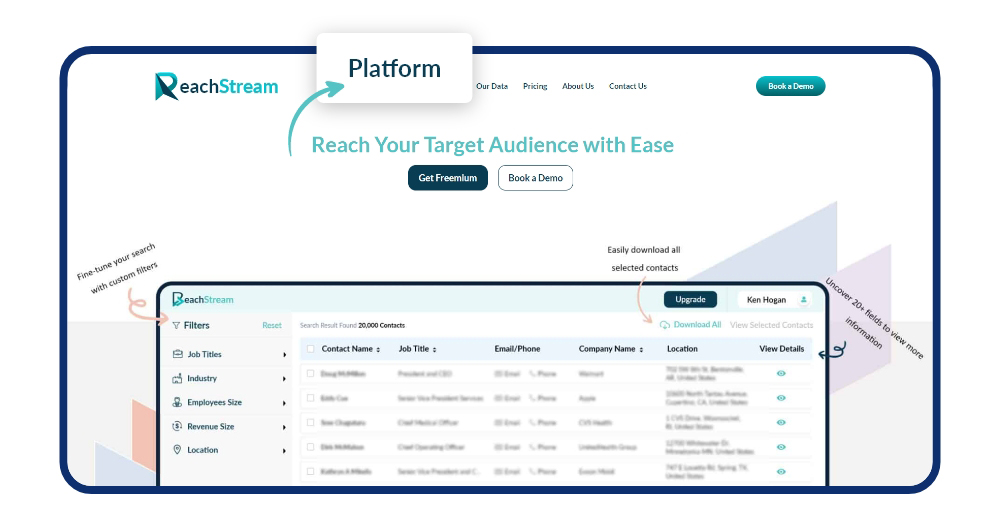Image resolution: width=1000 pixels, height=521 pixels.
Task: Click the dollar icon beside Revenue Size
Action: (x=177, y=426)
